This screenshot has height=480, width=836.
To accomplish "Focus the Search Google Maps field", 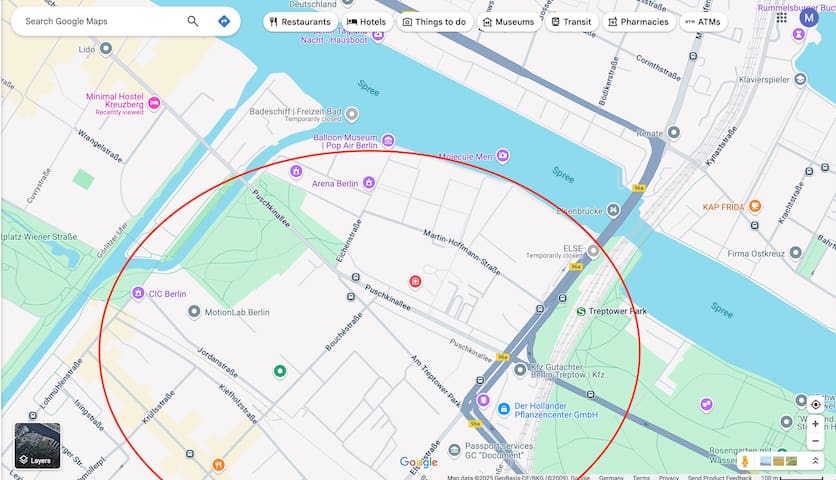I will tap(100, 21).
